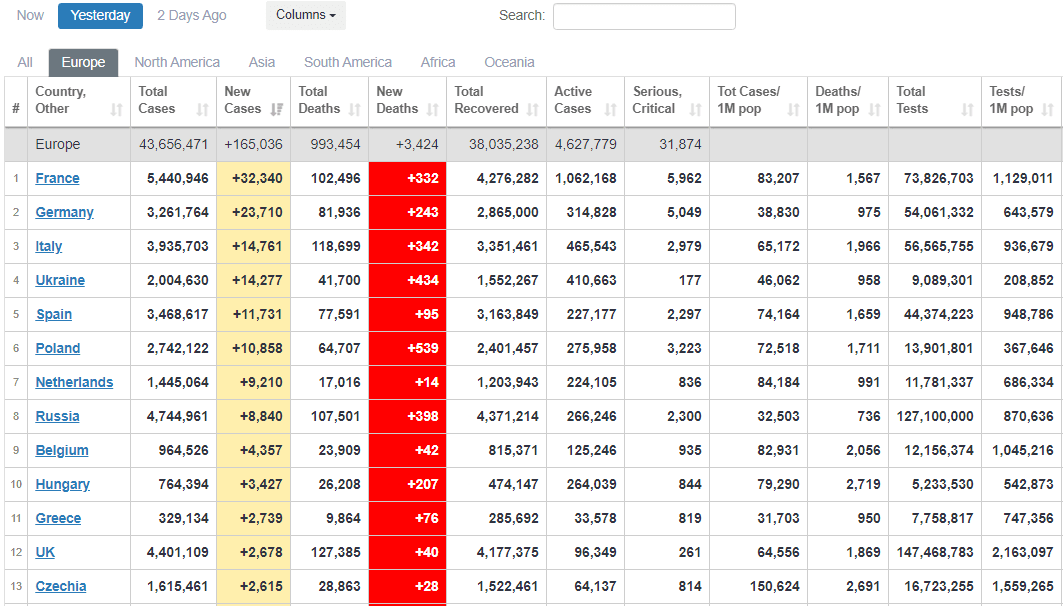Switch to the North America tab
Image resolution: width=1063 pixels, height=606 pixels.
click(x=177, y=62)
